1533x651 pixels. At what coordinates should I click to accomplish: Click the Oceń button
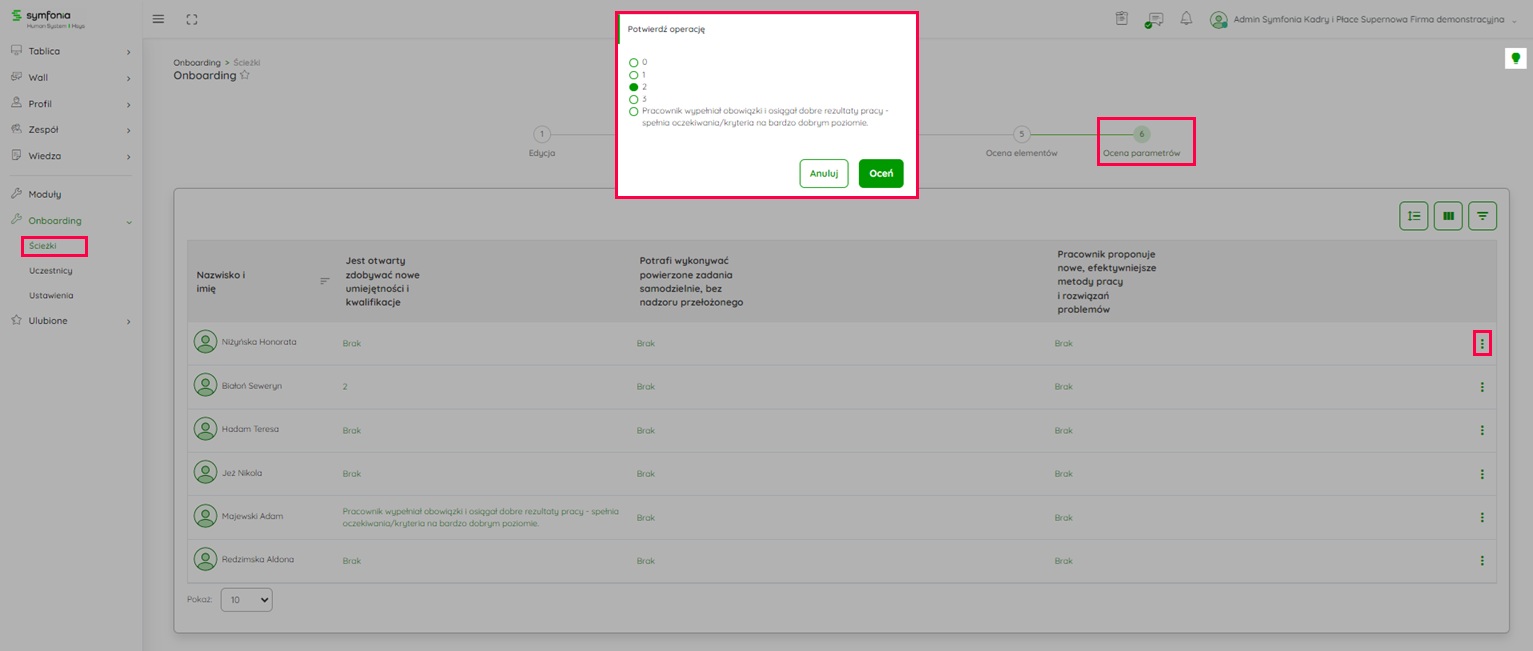(x=880, y=173)
